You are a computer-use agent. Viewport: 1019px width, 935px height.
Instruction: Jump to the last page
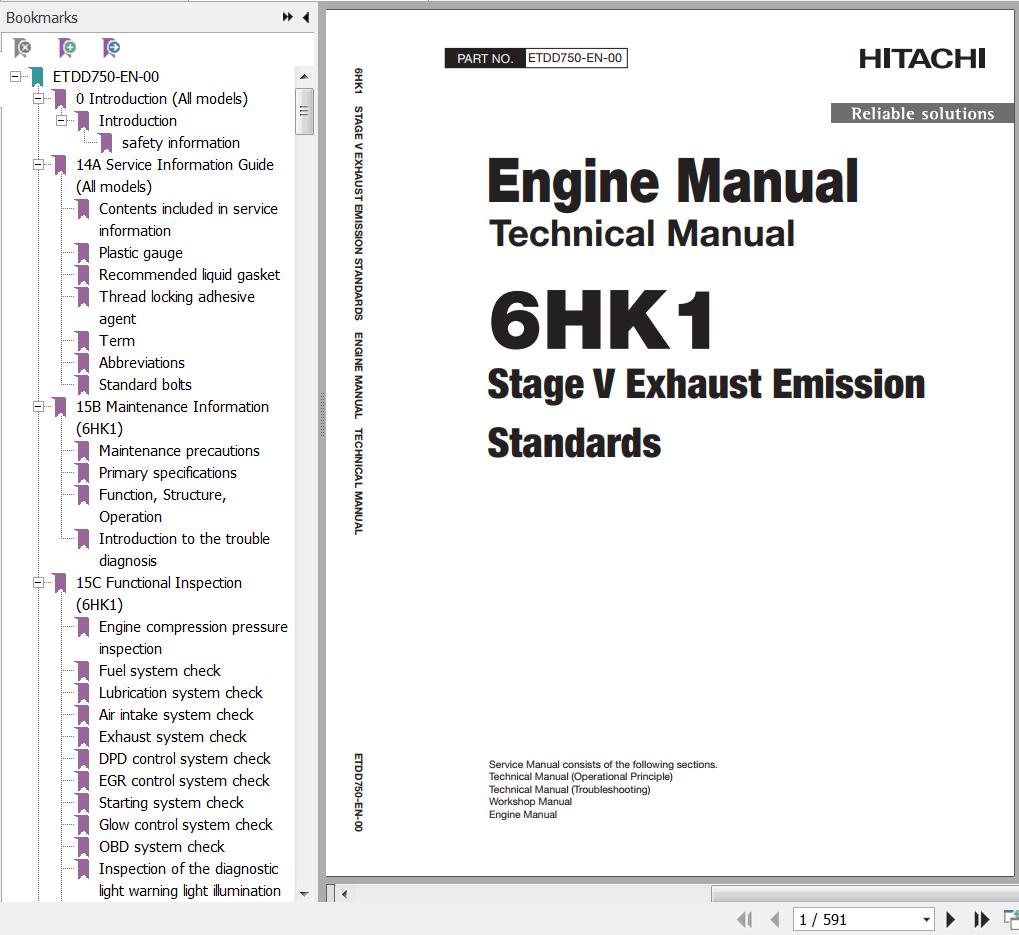(981, 919)
